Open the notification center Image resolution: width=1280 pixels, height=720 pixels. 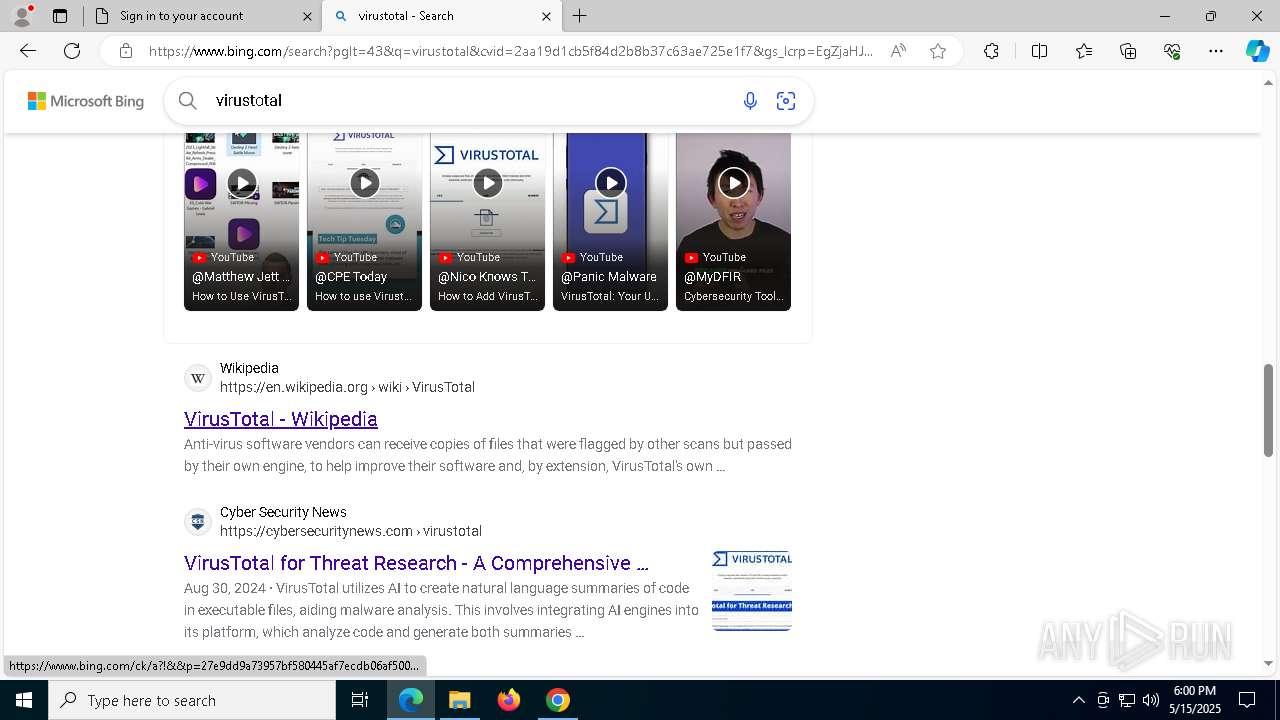(x=1247, y=700)
